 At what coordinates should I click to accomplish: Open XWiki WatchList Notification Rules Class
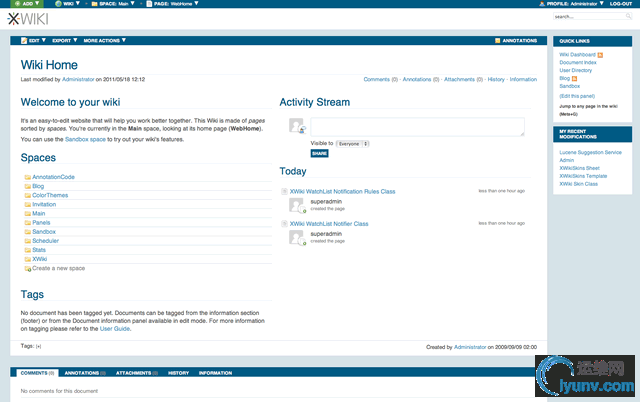342,191
